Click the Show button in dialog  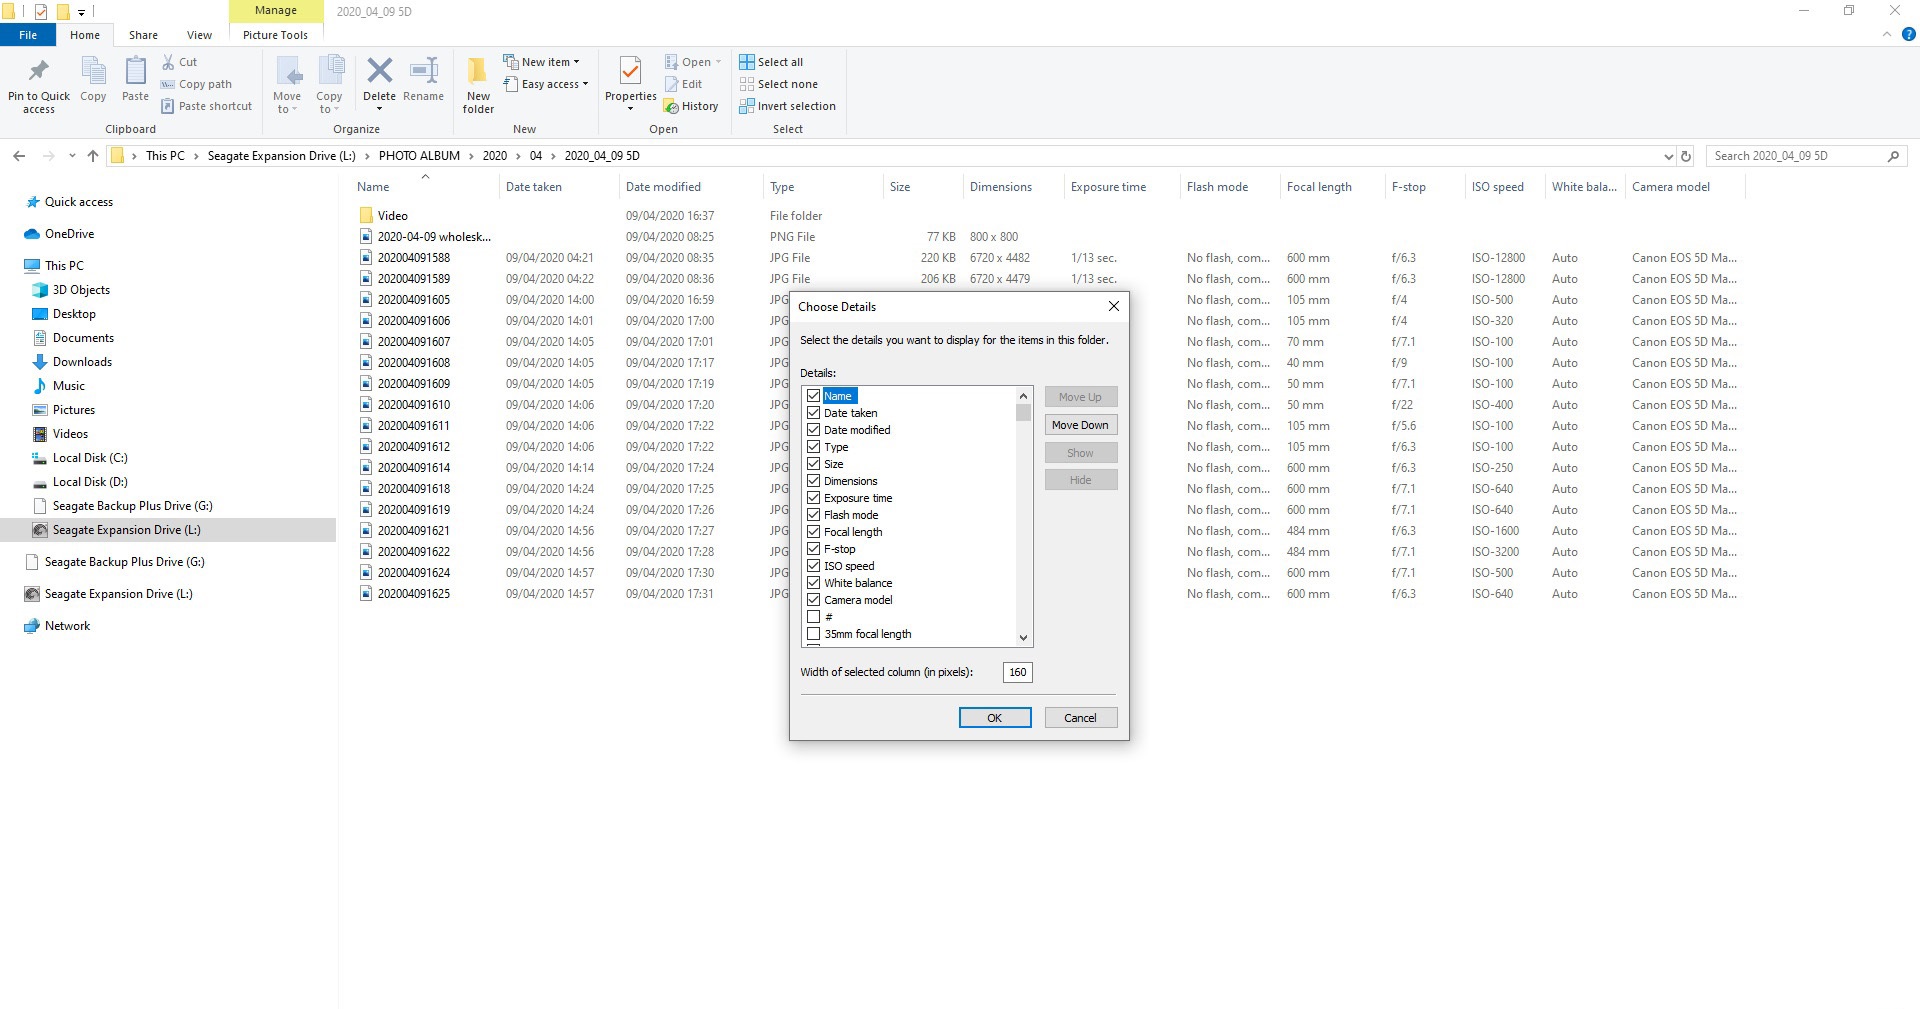pyautogui.click(x=1080, y=453)
